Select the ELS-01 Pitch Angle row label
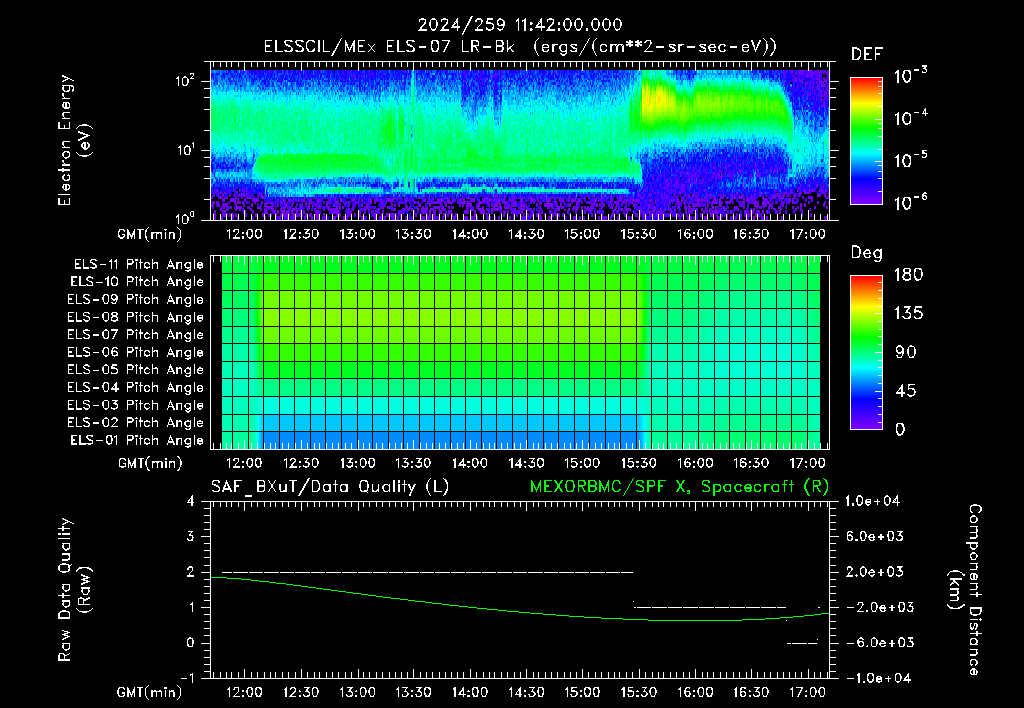This screenshot has height=708, width=1024. [136, 440]
